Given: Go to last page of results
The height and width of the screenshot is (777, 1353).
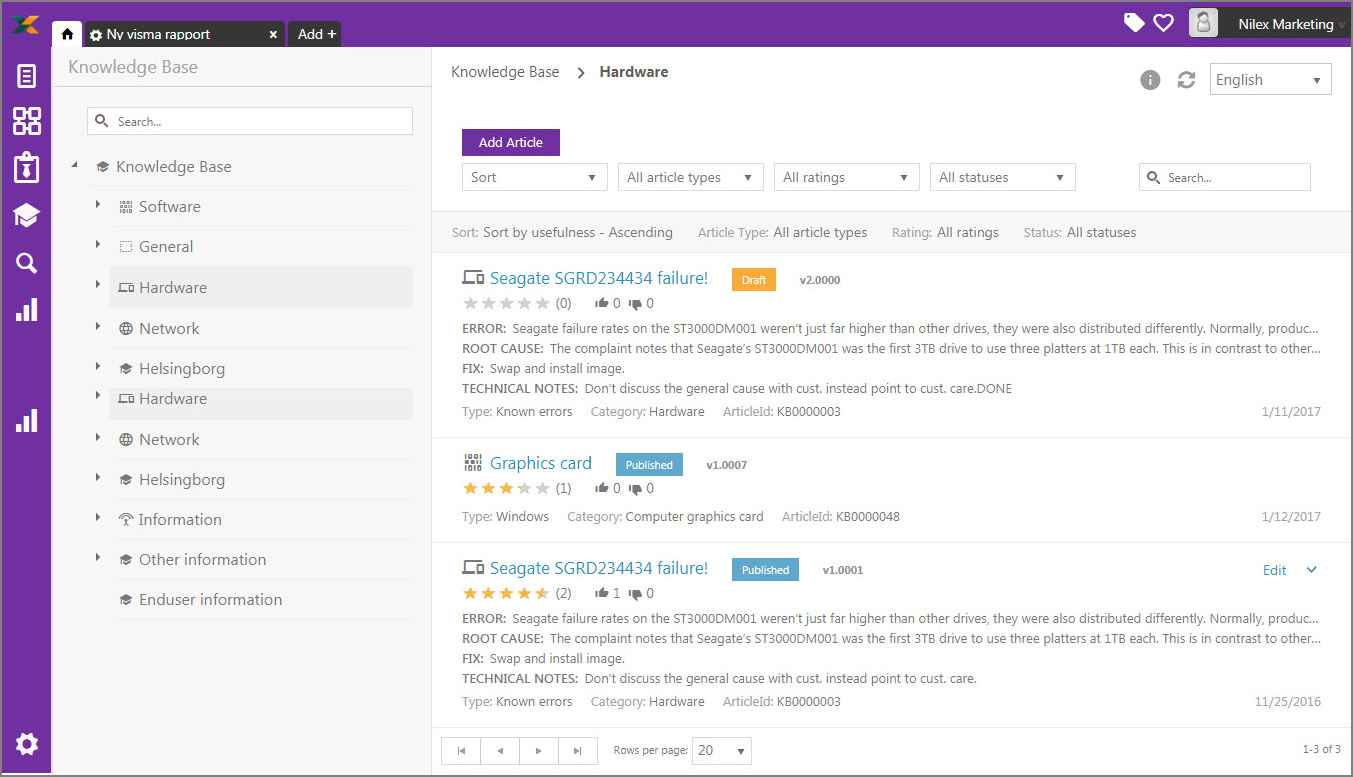Looking at the screenshot, I should pos(578,750).
